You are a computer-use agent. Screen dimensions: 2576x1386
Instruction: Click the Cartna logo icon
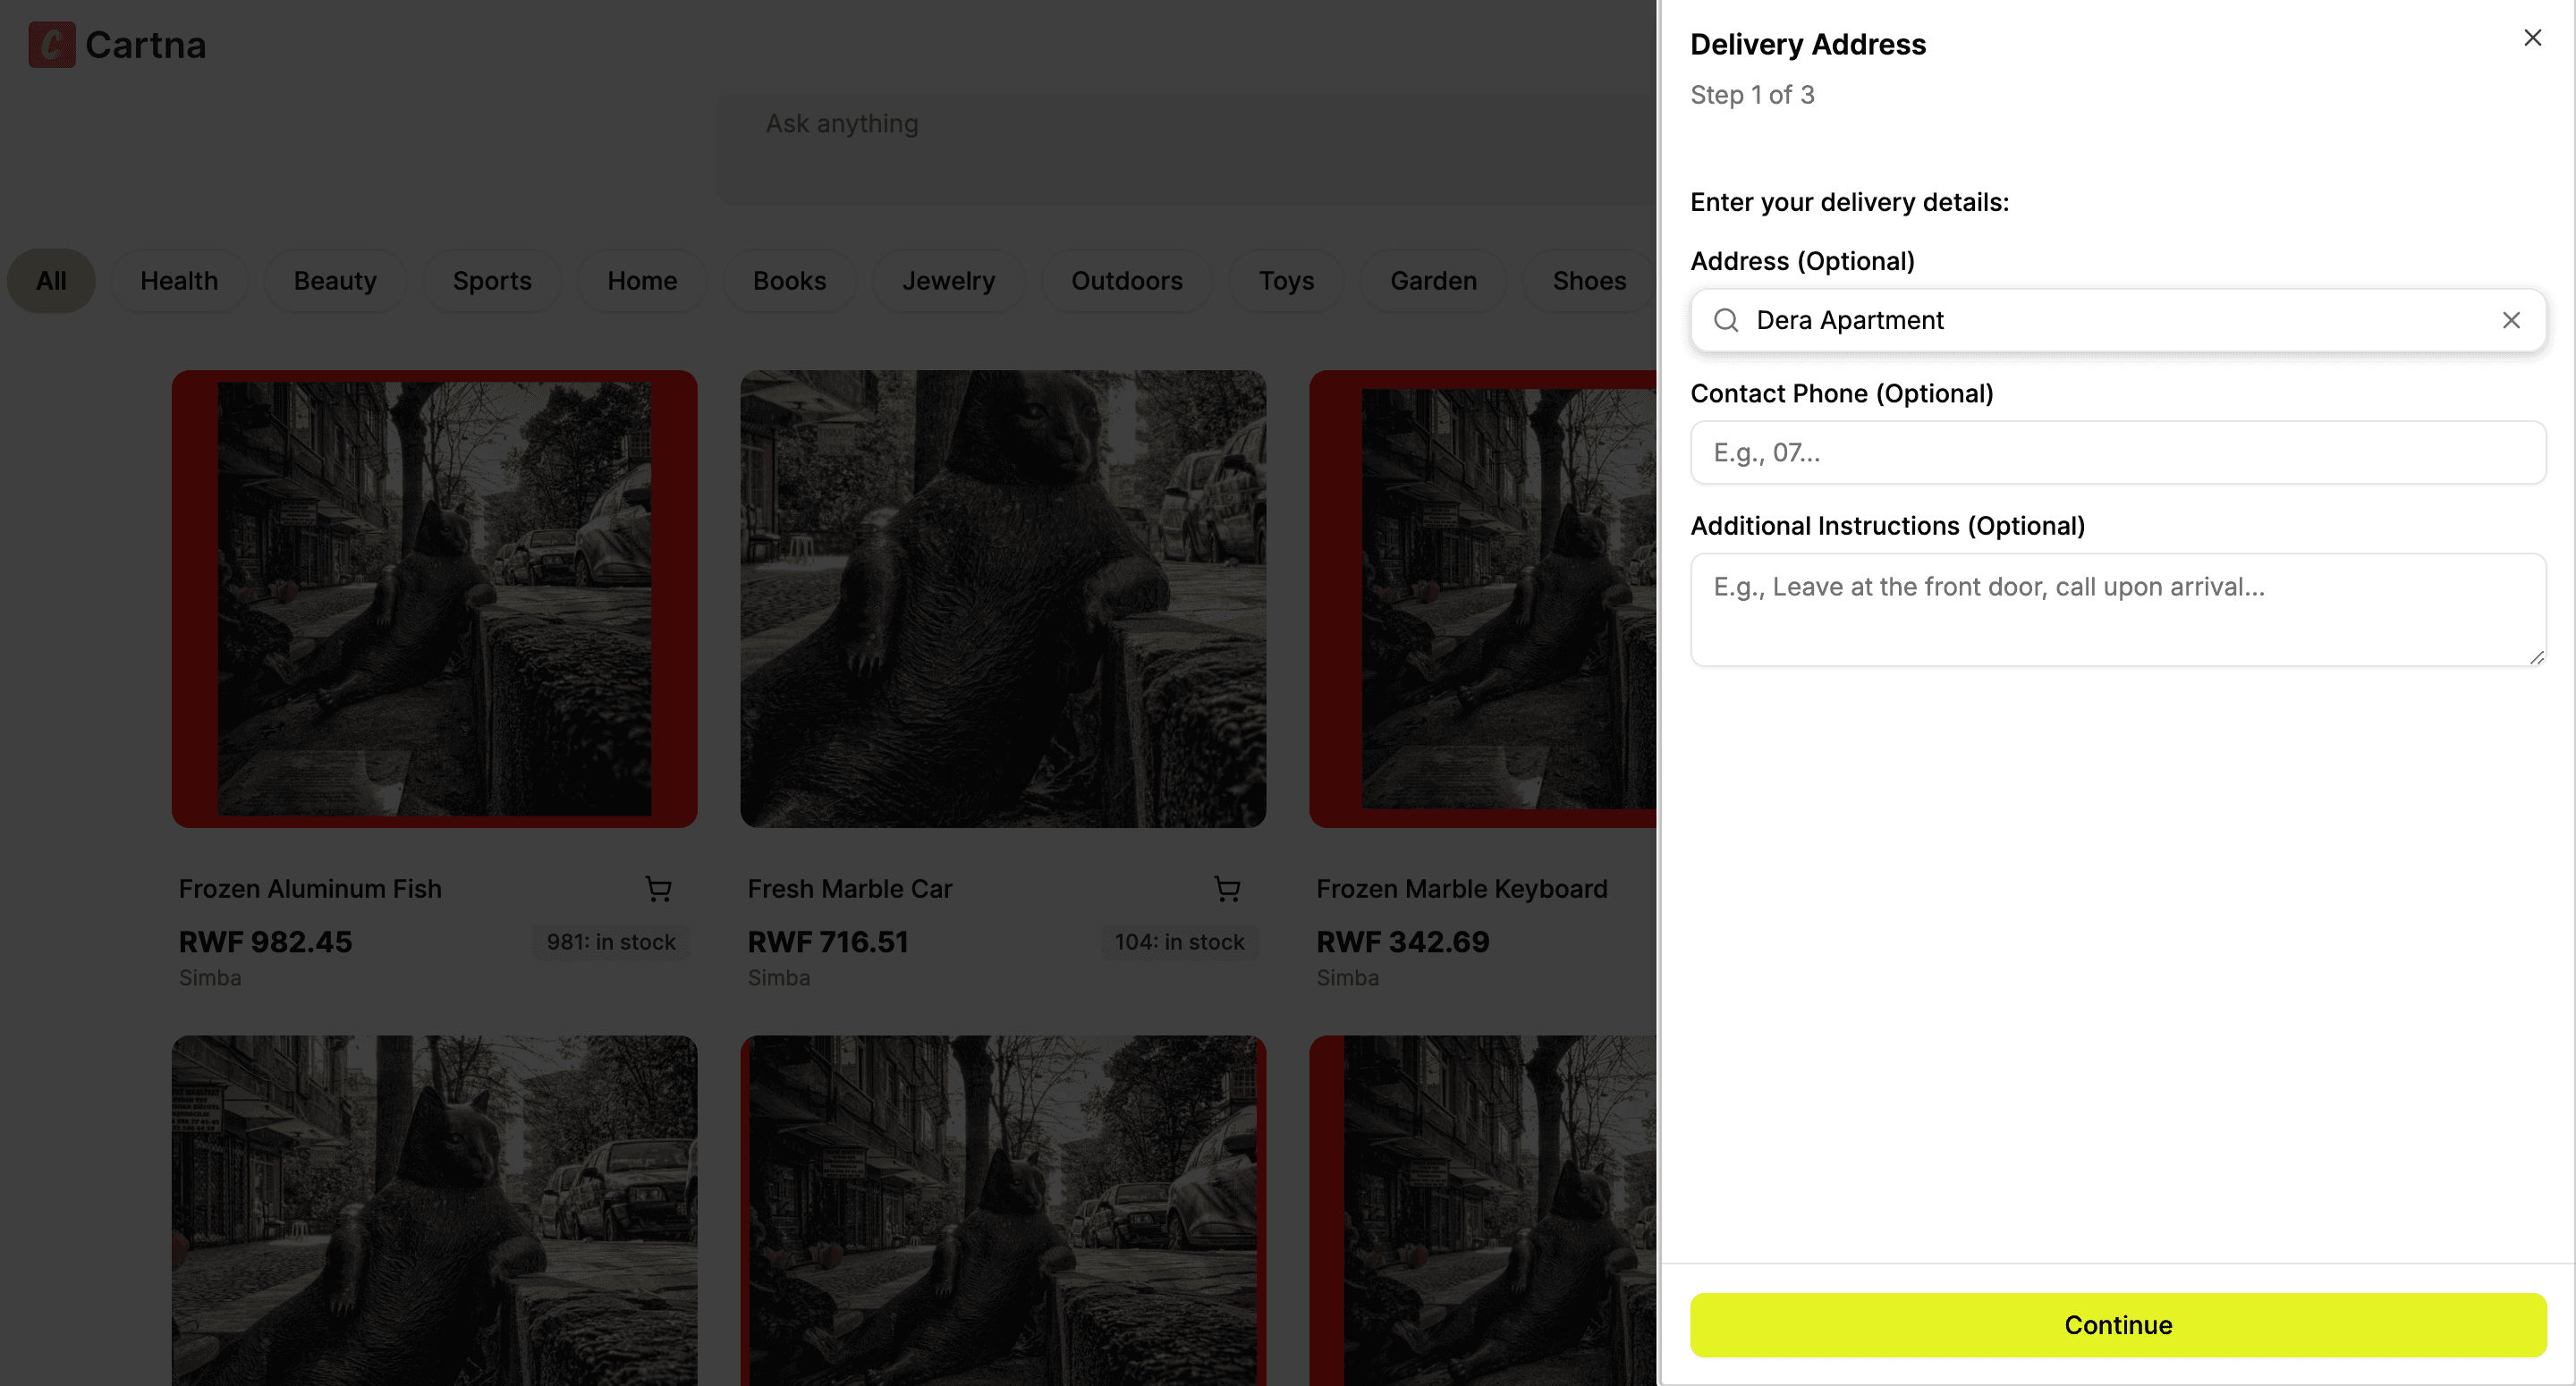pos(52,45)
